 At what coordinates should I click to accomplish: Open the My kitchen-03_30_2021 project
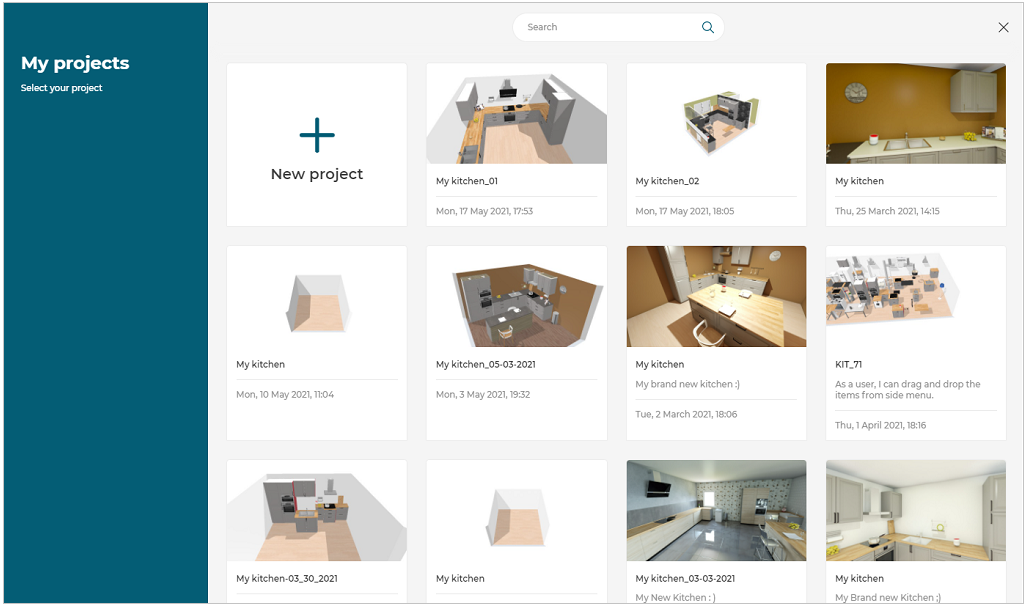click(x=316, y=510)
